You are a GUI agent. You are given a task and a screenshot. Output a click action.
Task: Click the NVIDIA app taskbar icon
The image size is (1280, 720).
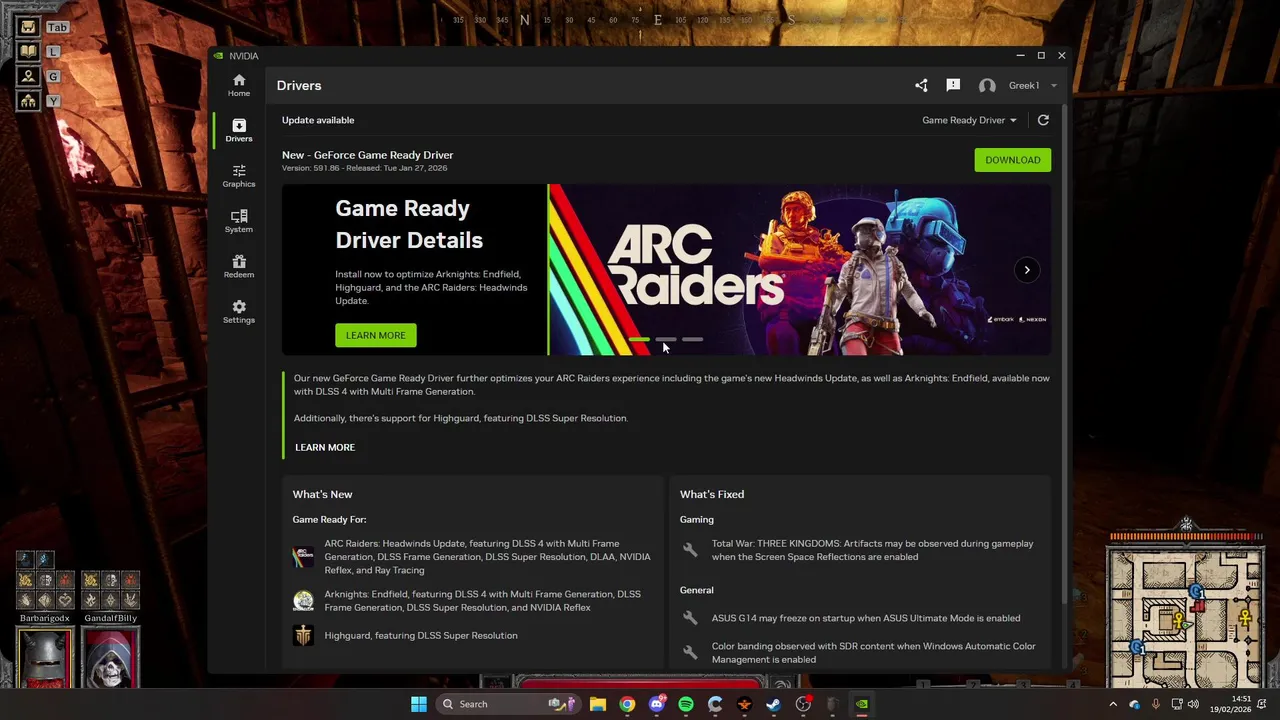click(862, 704)
